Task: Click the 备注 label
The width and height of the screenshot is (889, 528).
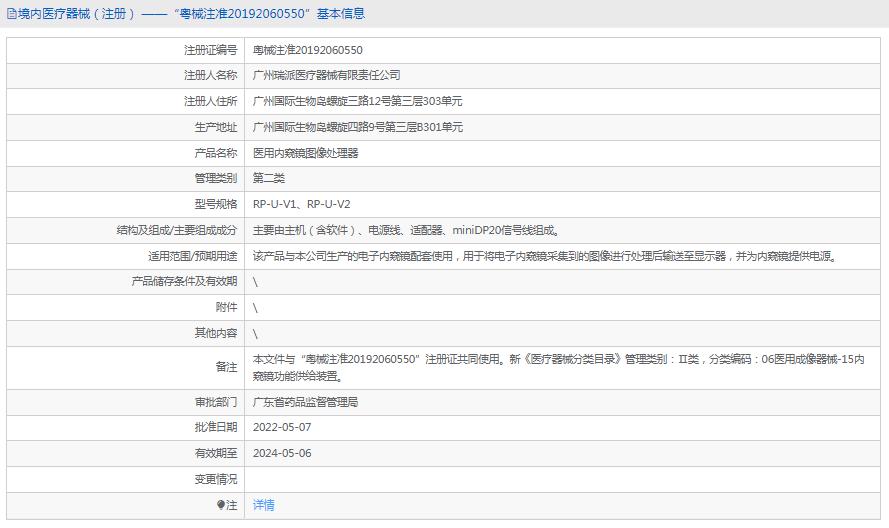Action: coord(227,368)
